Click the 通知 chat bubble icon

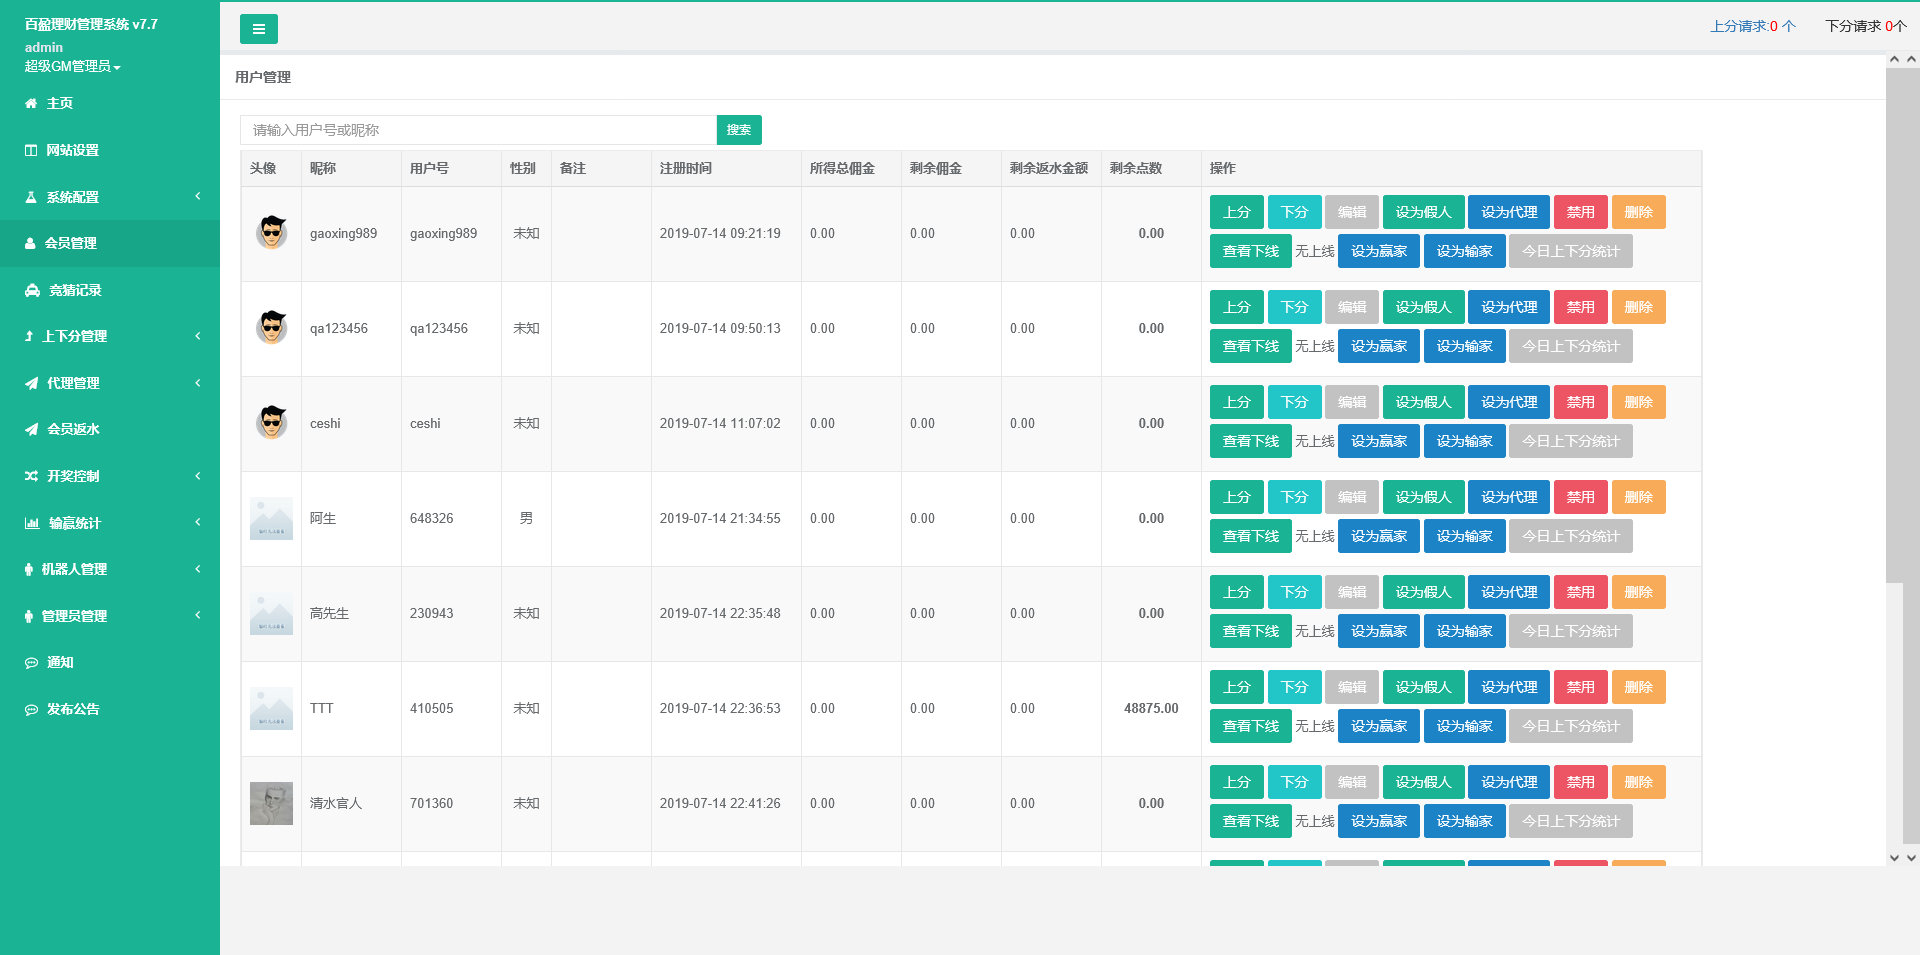31,662
